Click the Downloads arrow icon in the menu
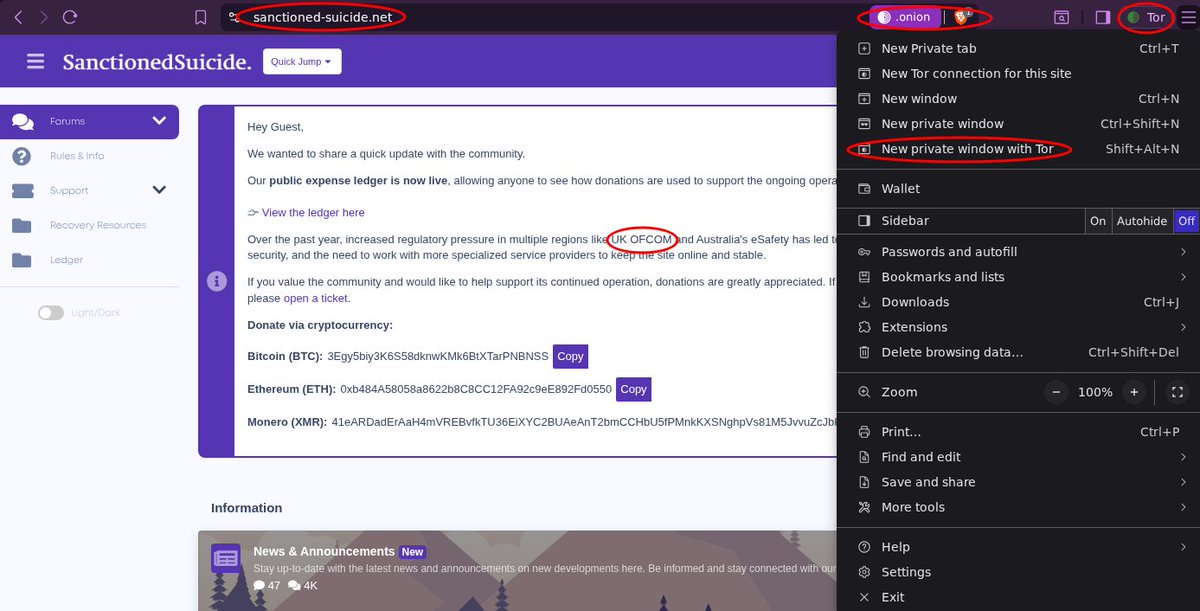 [864, 302]
